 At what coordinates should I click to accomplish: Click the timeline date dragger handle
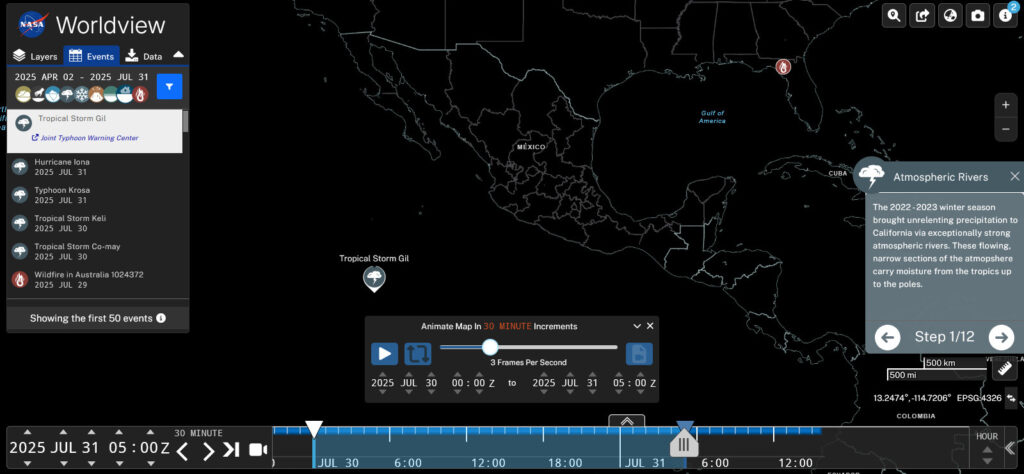pos(684,445)
